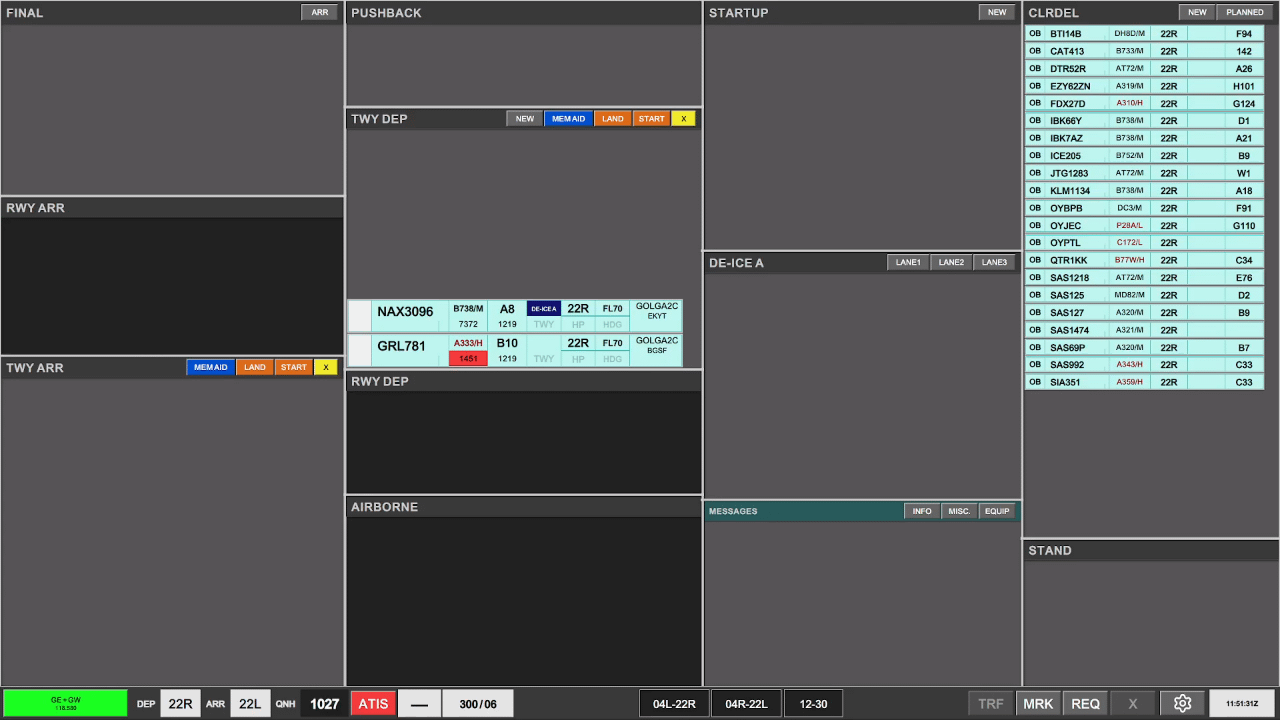The height and width of the screenshot is (720, 1280).
Task: Click START button in TWY ARR panel
Action: coord(294,367)
